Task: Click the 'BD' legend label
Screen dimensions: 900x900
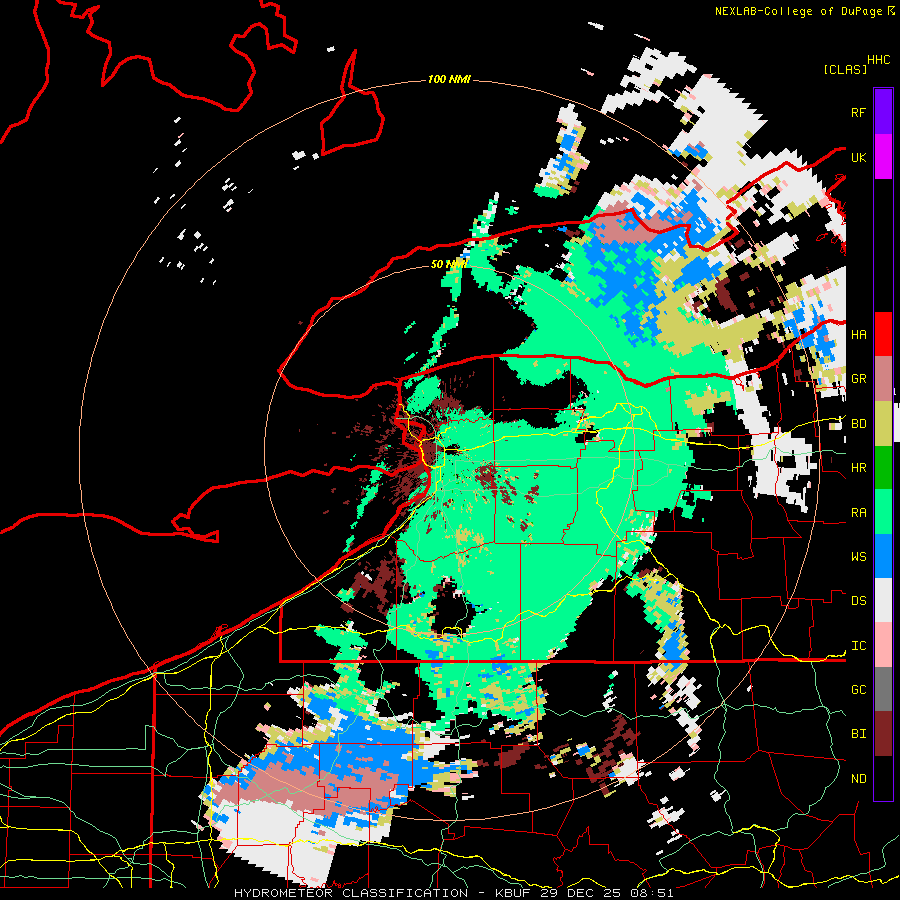Action: click(858, 424)
